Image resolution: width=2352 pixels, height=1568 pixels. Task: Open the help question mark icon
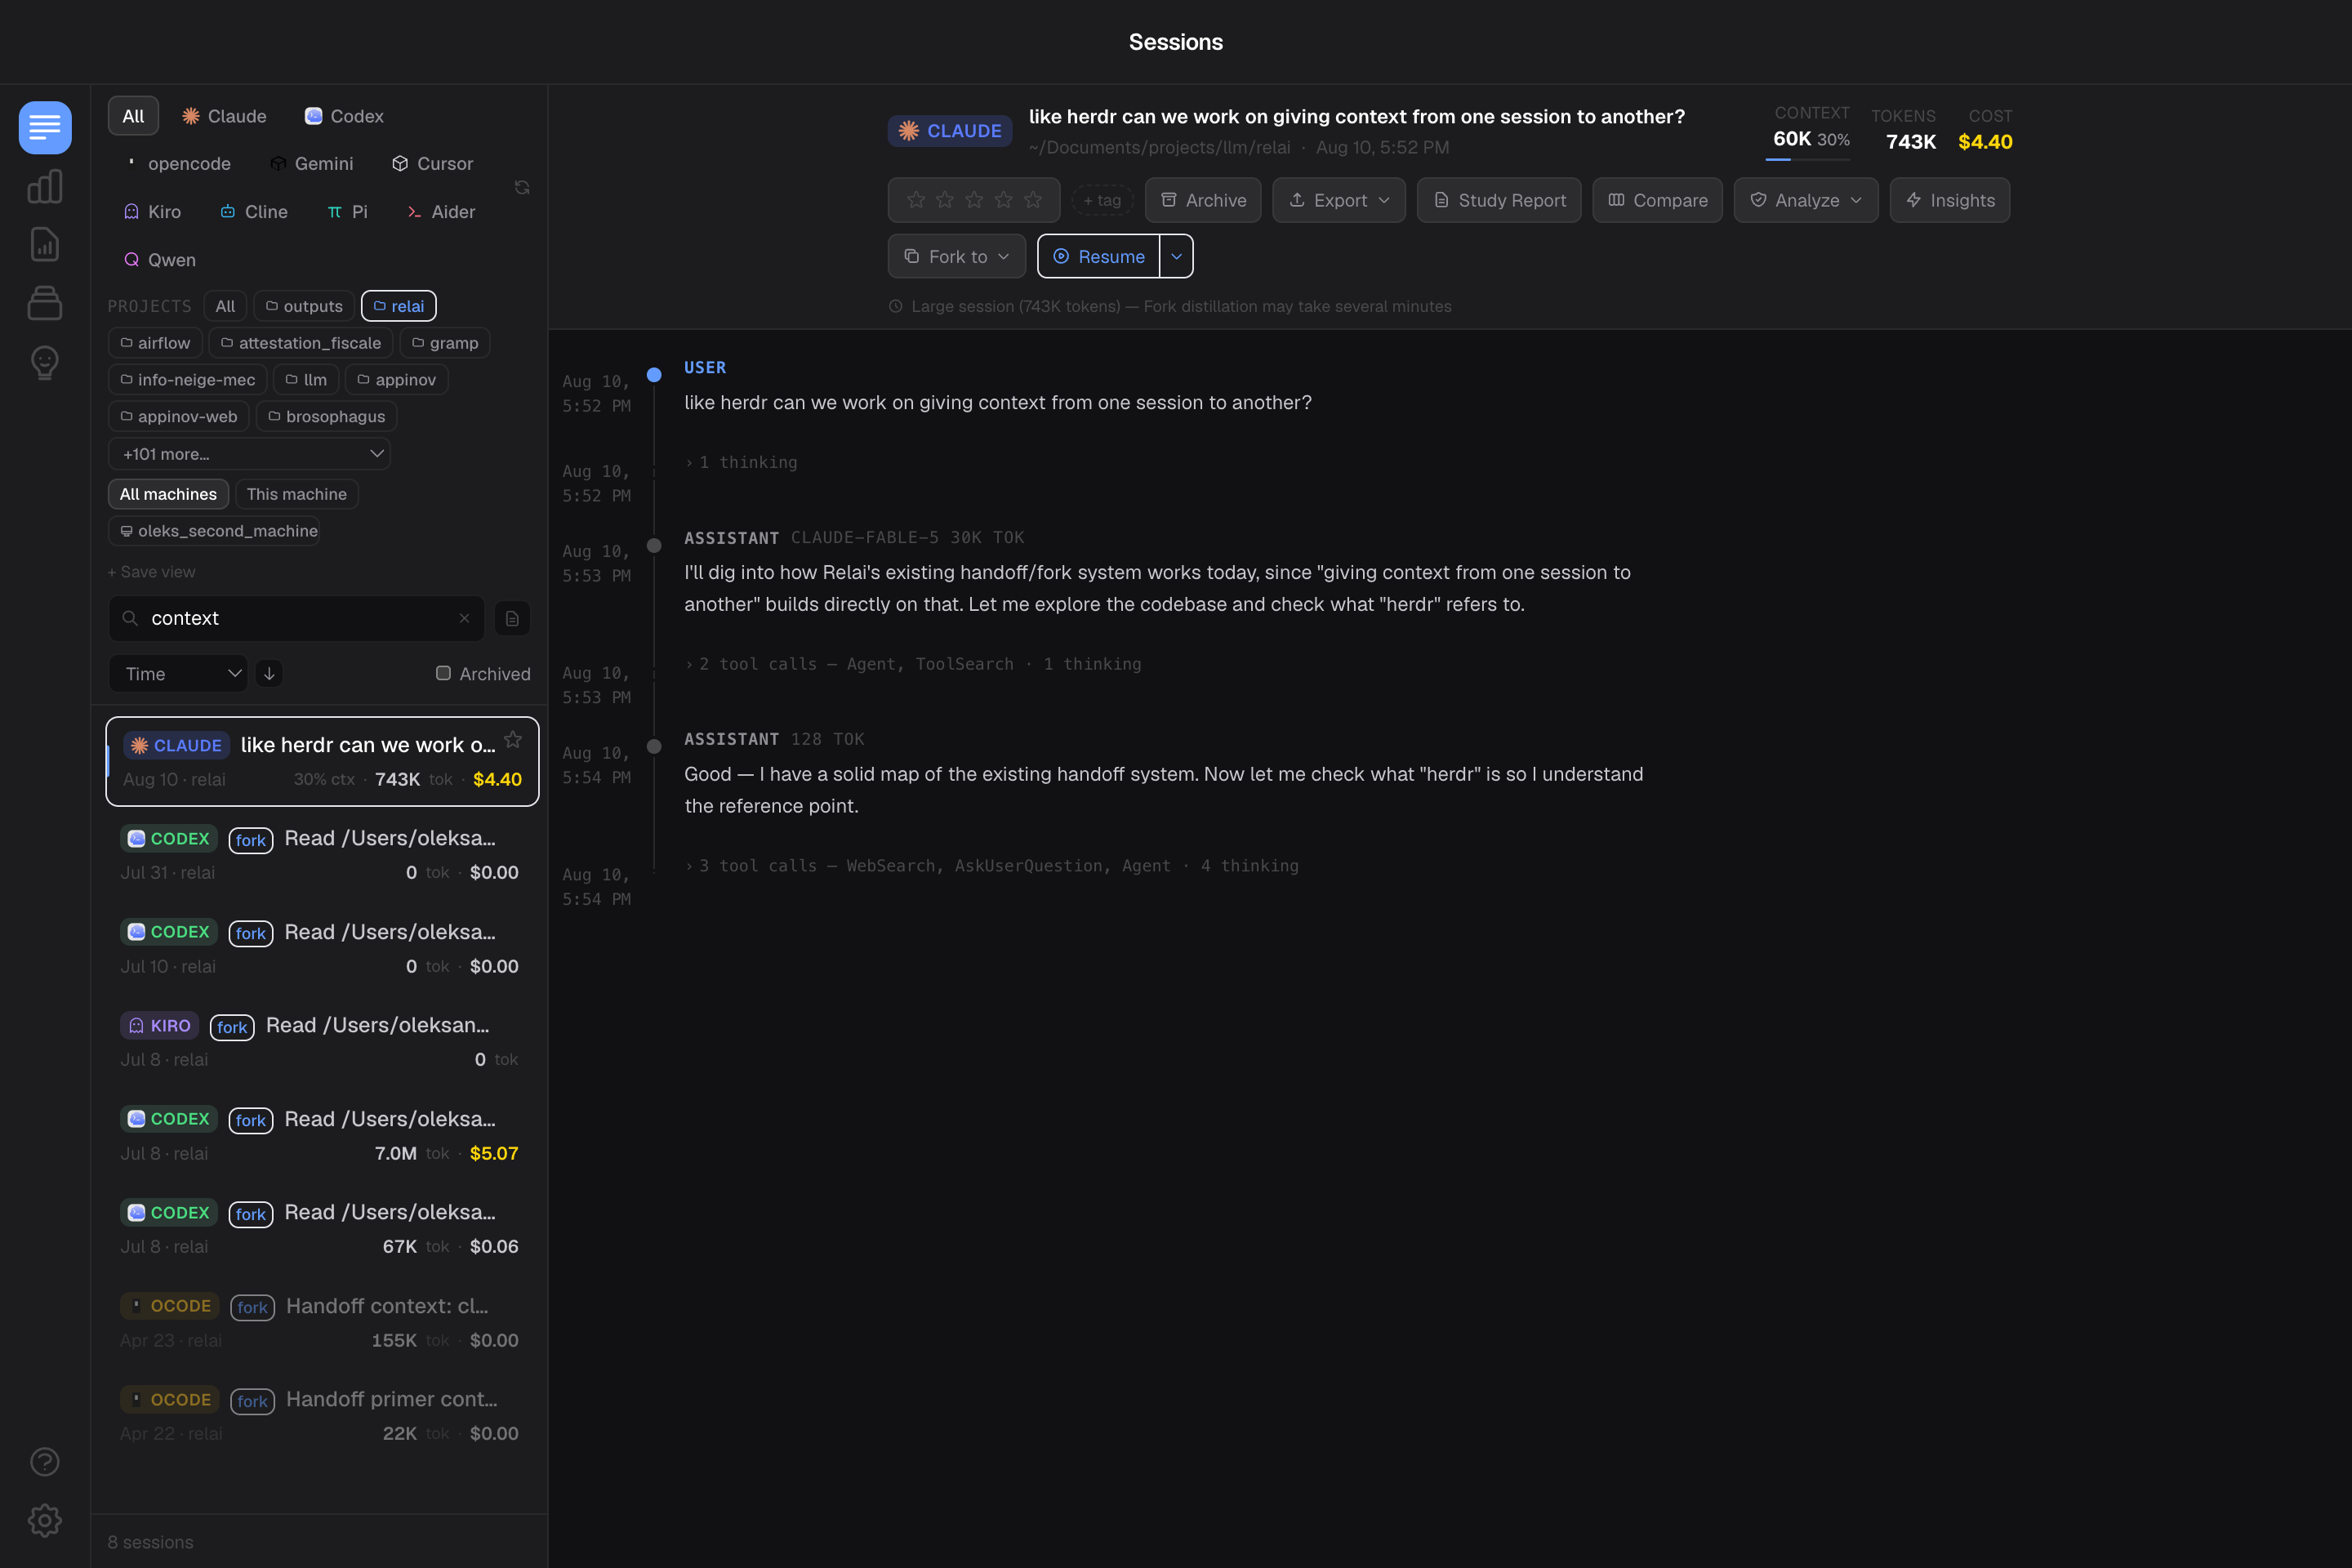click(45, 1462)
